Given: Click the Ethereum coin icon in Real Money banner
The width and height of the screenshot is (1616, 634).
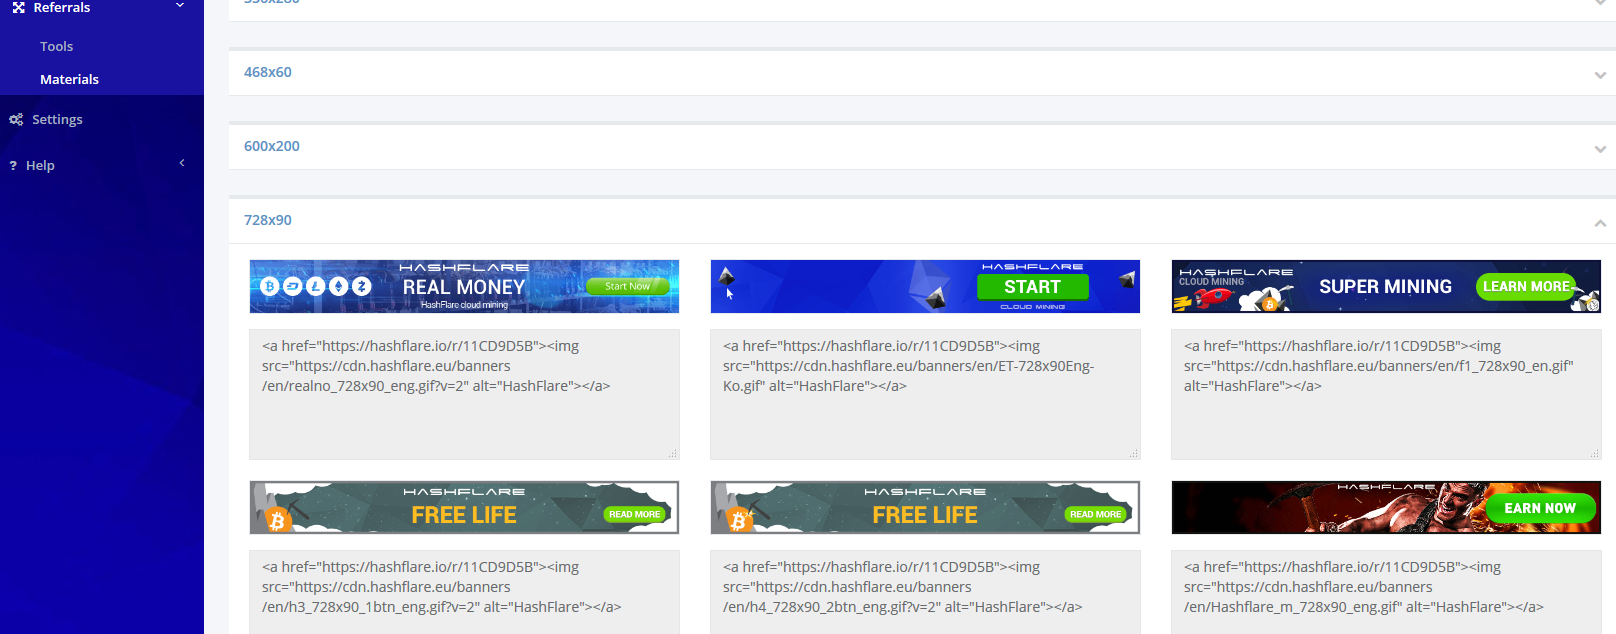Looking at the screenshot, I should tap(339, 286).
